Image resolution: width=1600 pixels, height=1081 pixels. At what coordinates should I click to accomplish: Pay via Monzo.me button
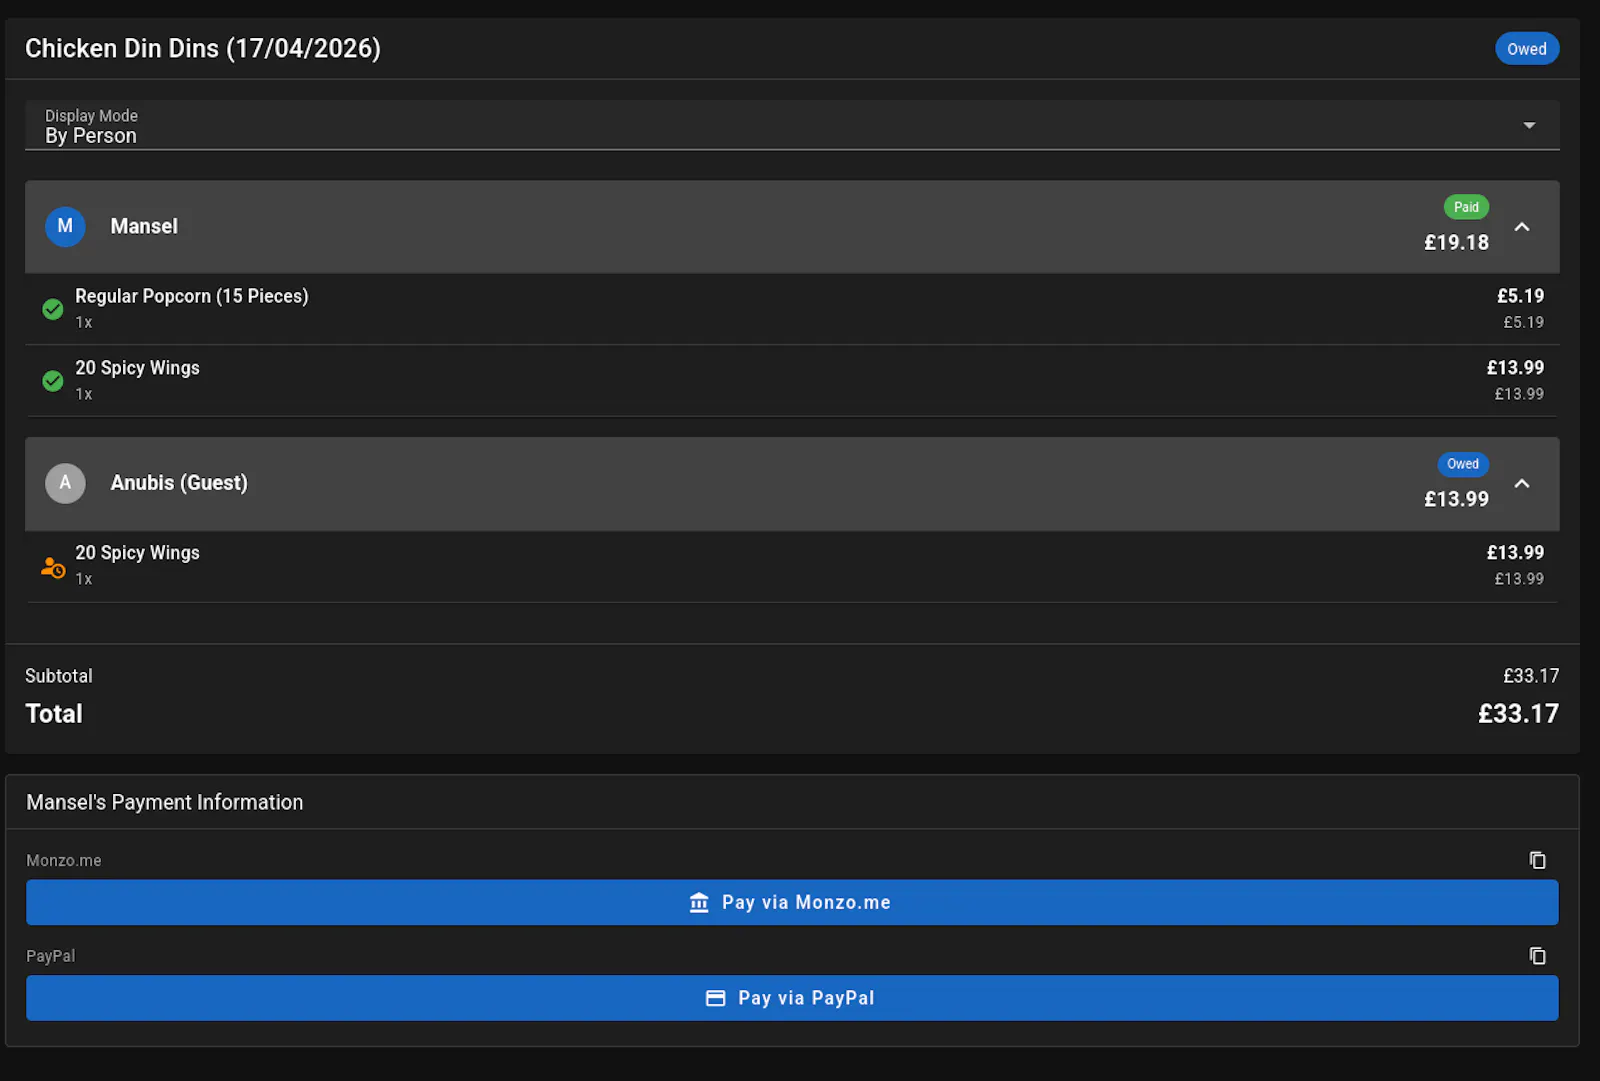click(x=792, y=902)
